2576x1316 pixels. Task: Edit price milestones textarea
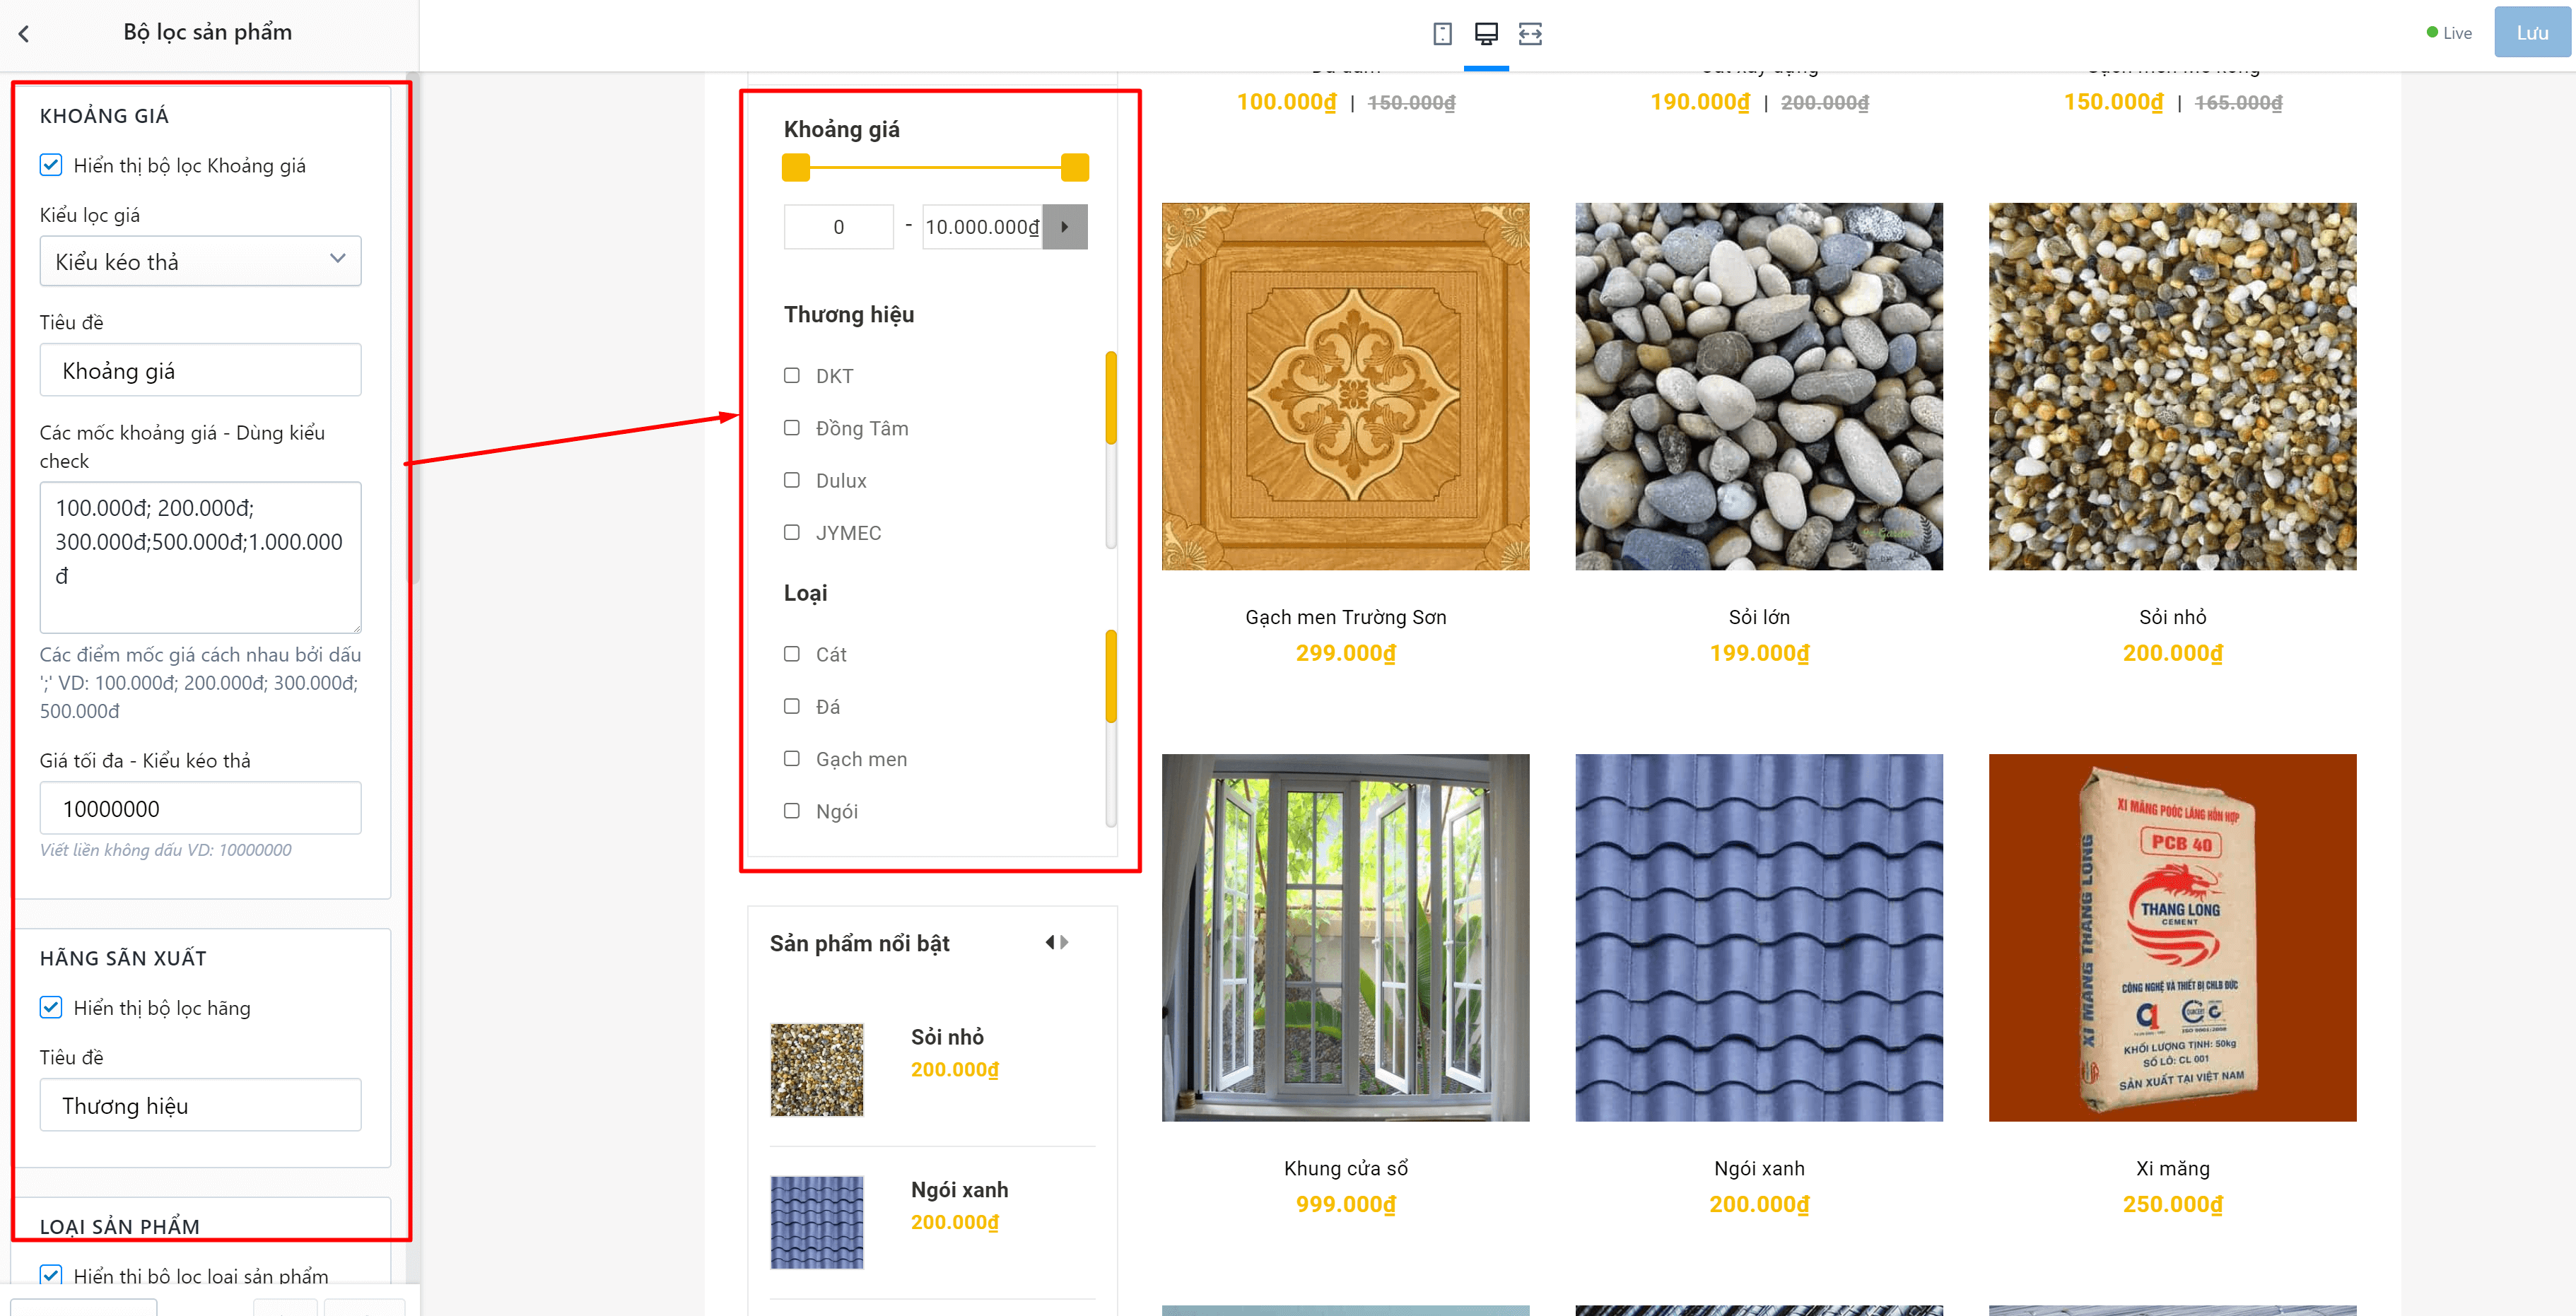click(x=200, y=557)
